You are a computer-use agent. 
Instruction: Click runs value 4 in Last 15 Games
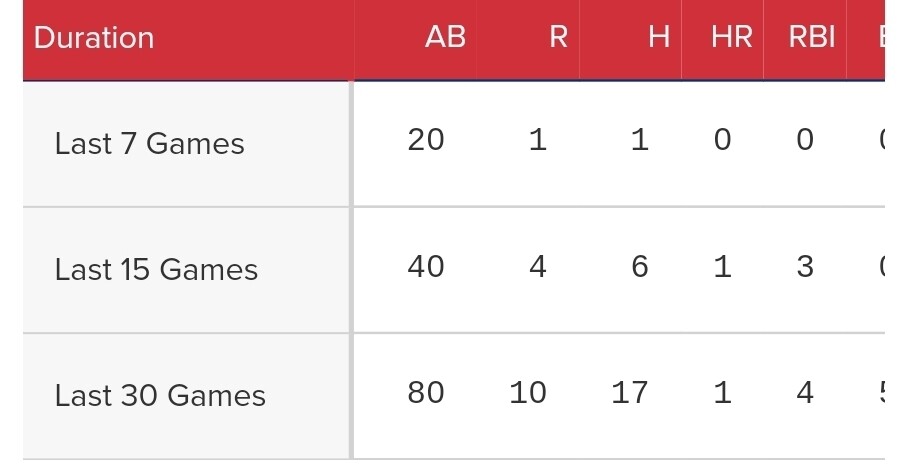point(537,266)
